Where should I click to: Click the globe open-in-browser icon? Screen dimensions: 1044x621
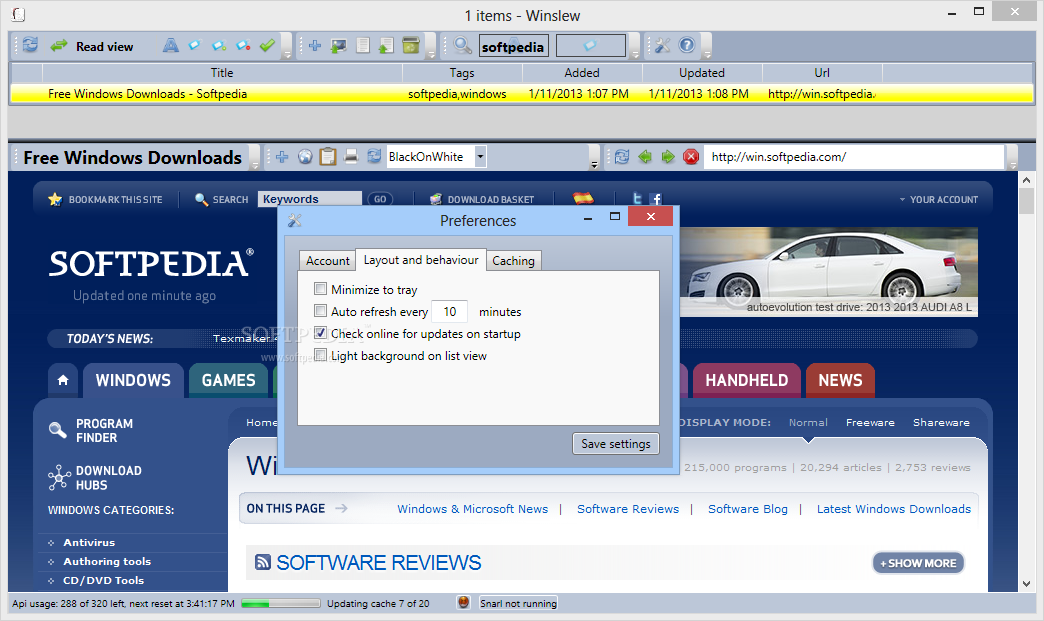[x=305, y=157]
